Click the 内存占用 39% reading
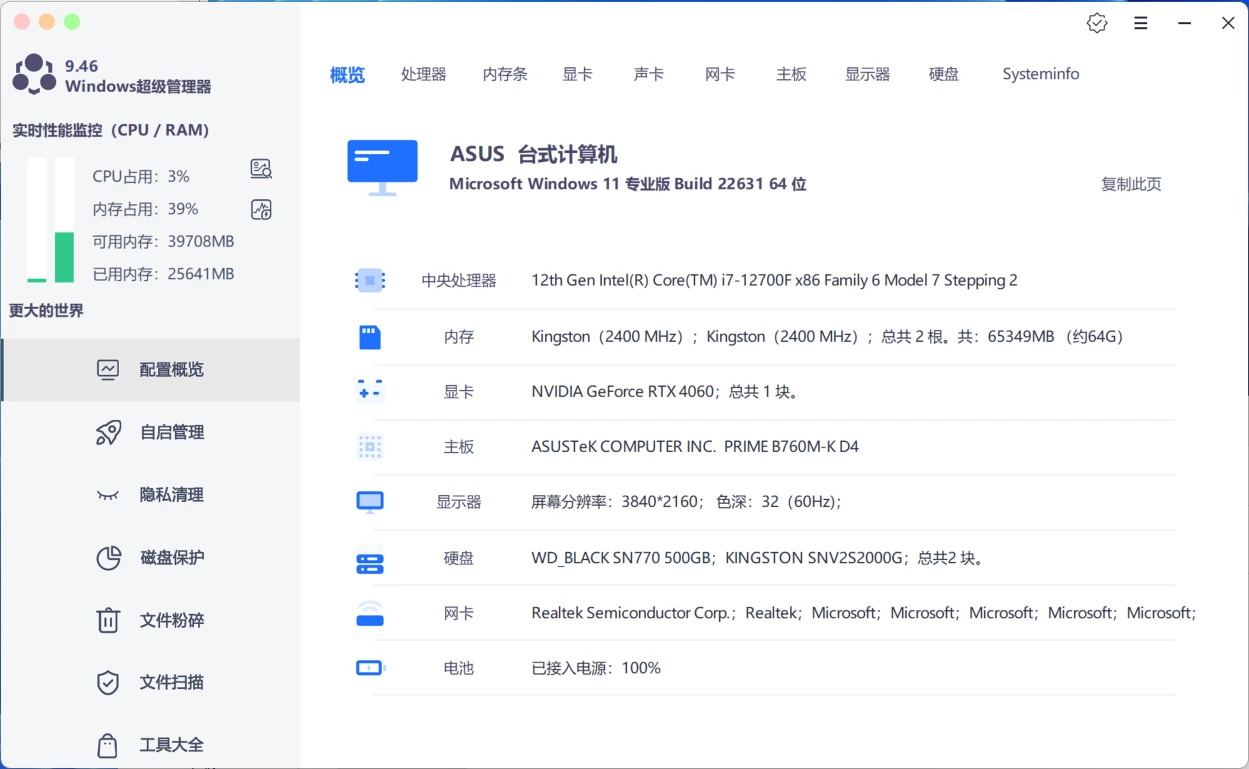 pyautogui.click(x=145, y=209)
